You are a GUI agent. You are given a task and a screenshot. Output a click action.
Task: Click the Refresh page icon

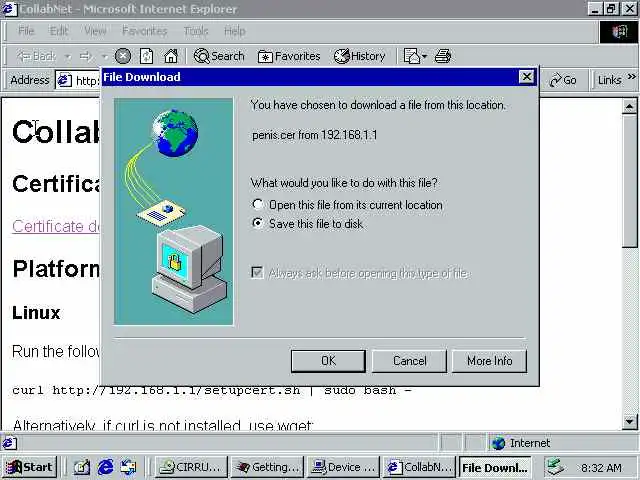pos(146,56)
